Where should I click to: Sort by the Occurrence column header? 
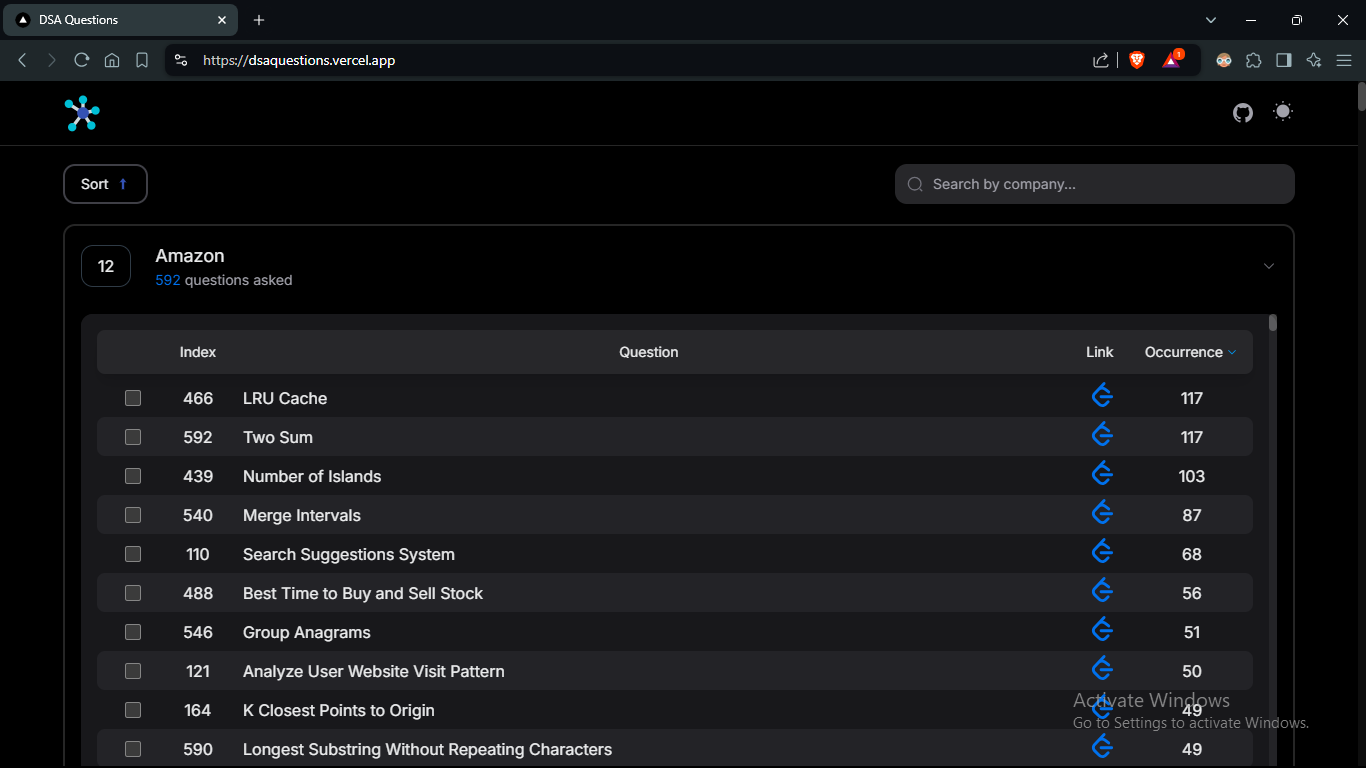(x=1190, y=352)
